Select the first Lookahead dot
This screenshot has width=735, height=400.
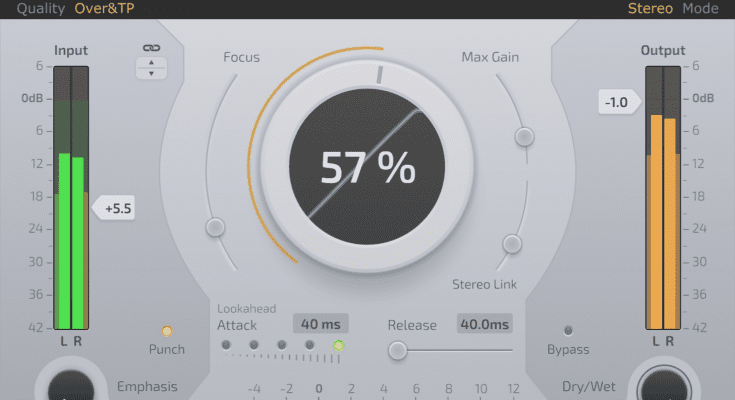click(x=226, y=346)
